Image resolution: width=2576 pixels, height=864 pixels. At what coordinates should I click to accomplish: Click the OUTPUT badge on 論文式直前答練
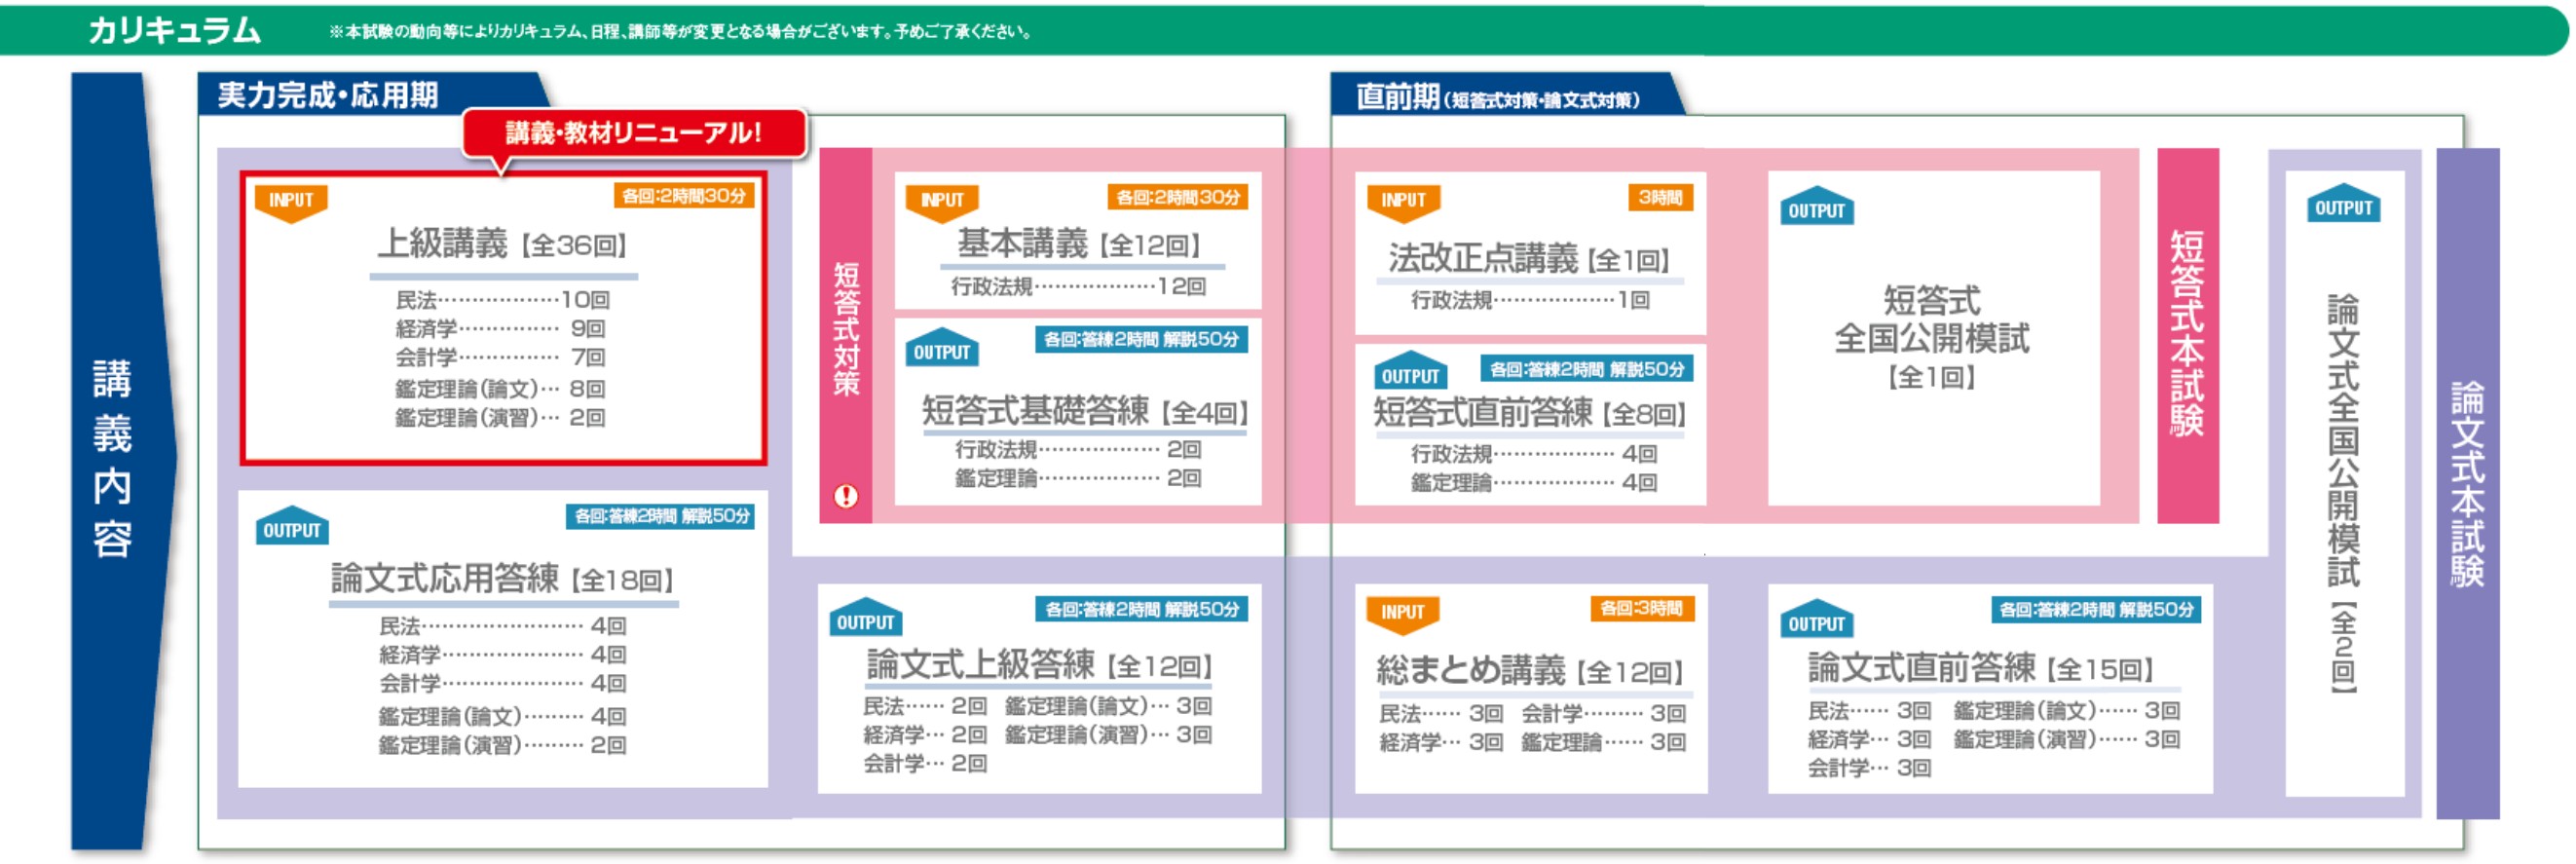point(1816,622)
